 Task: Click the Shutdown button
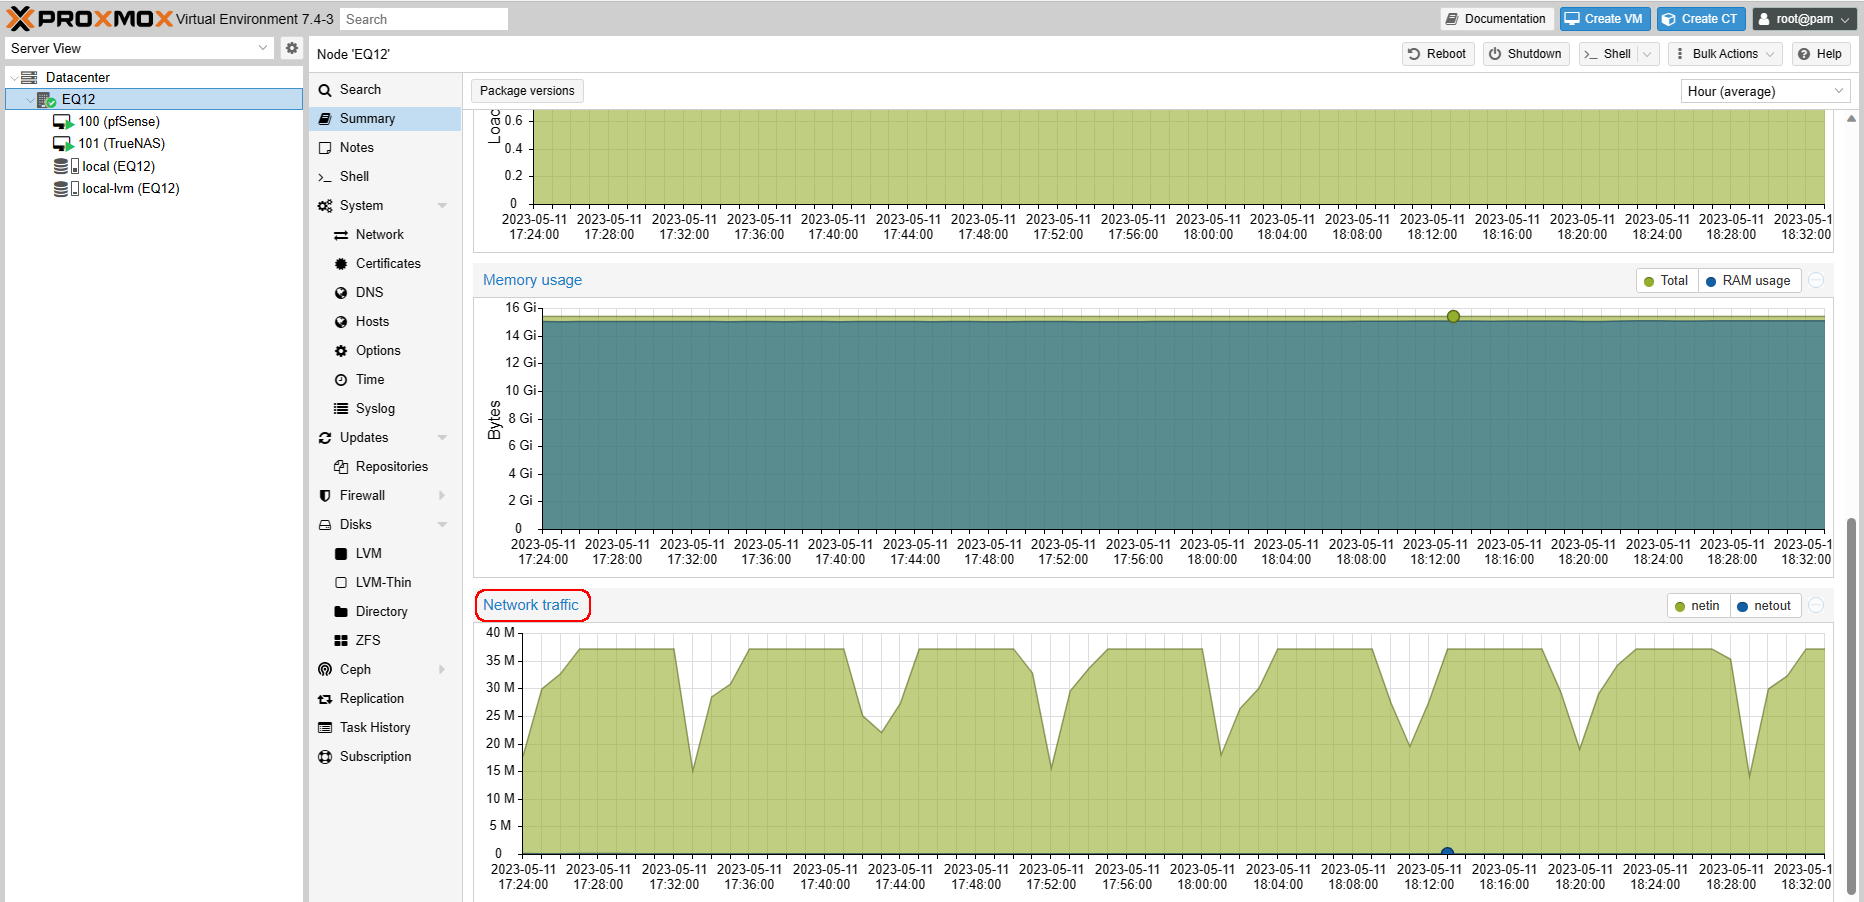click(1525, 54)
